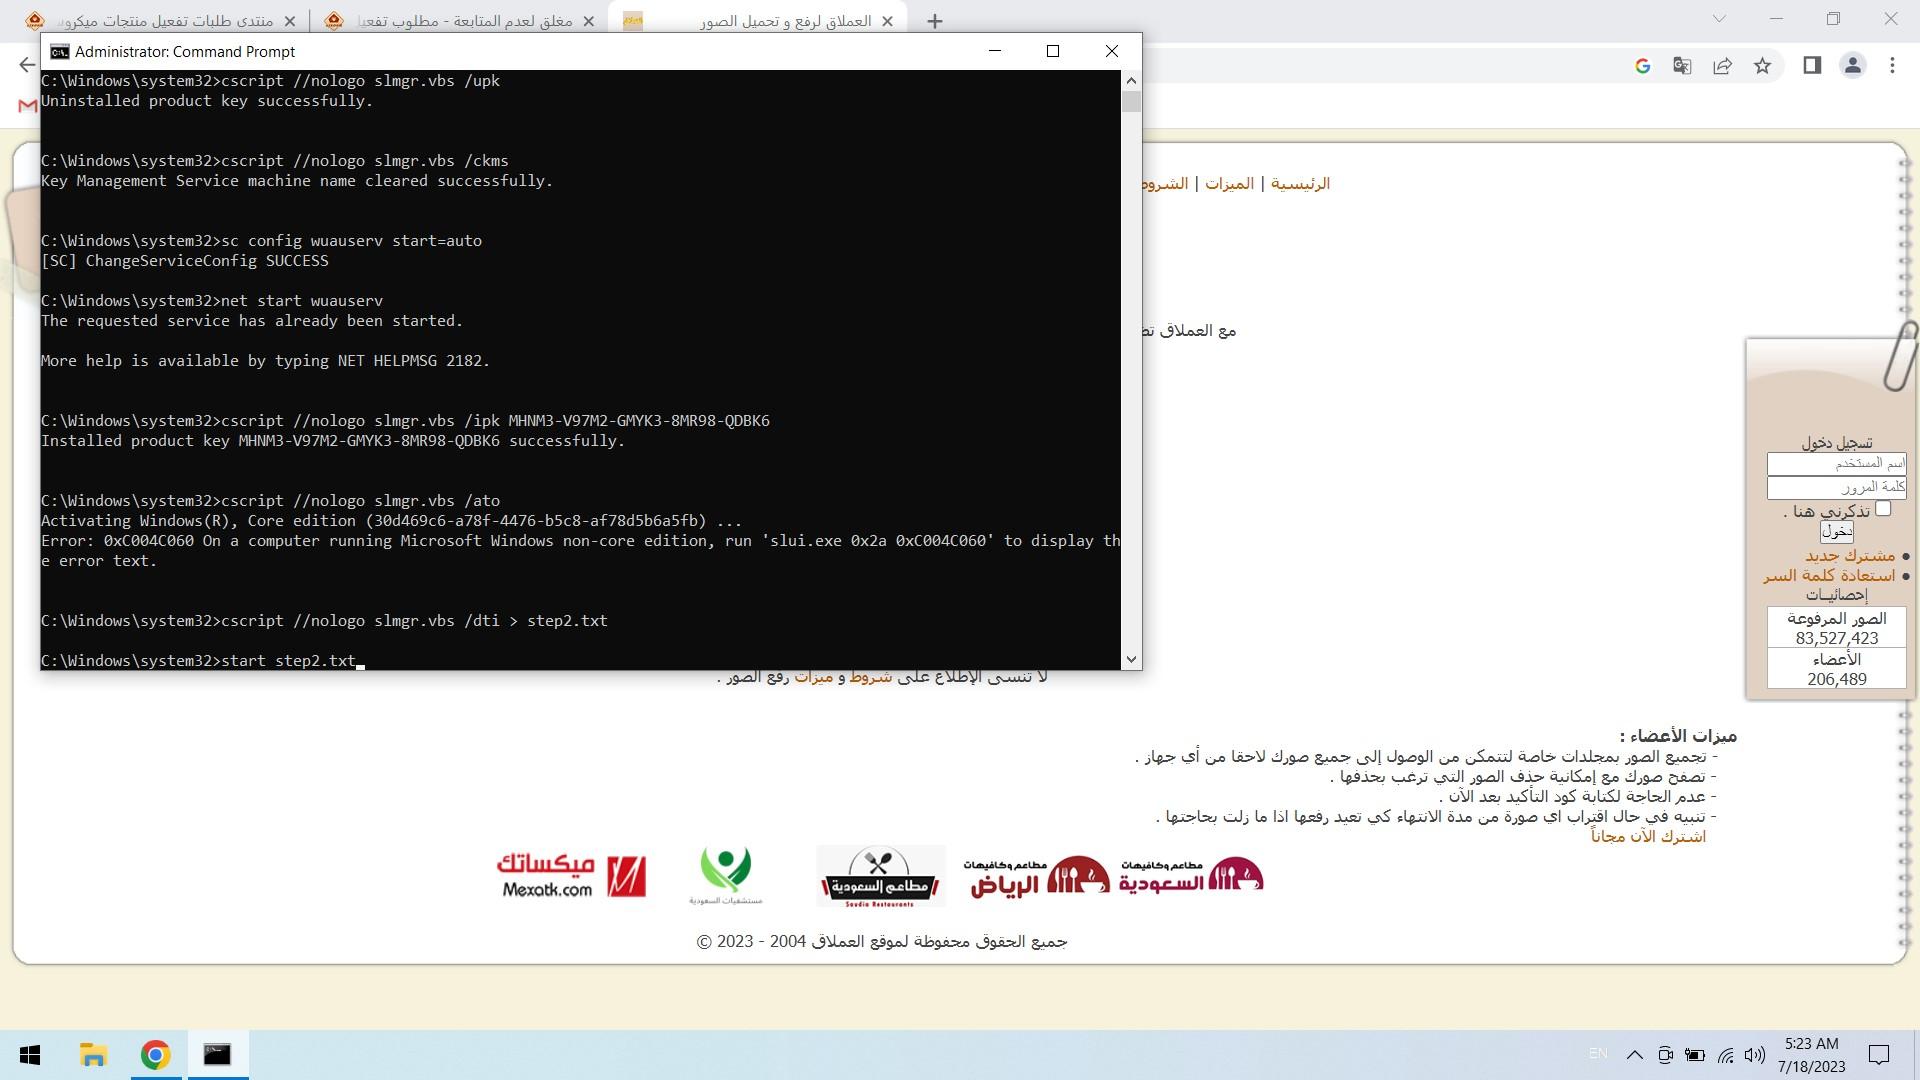
Task: Open the مطاعم وكافيهات الرياض banner
Action: point(1036,877)
